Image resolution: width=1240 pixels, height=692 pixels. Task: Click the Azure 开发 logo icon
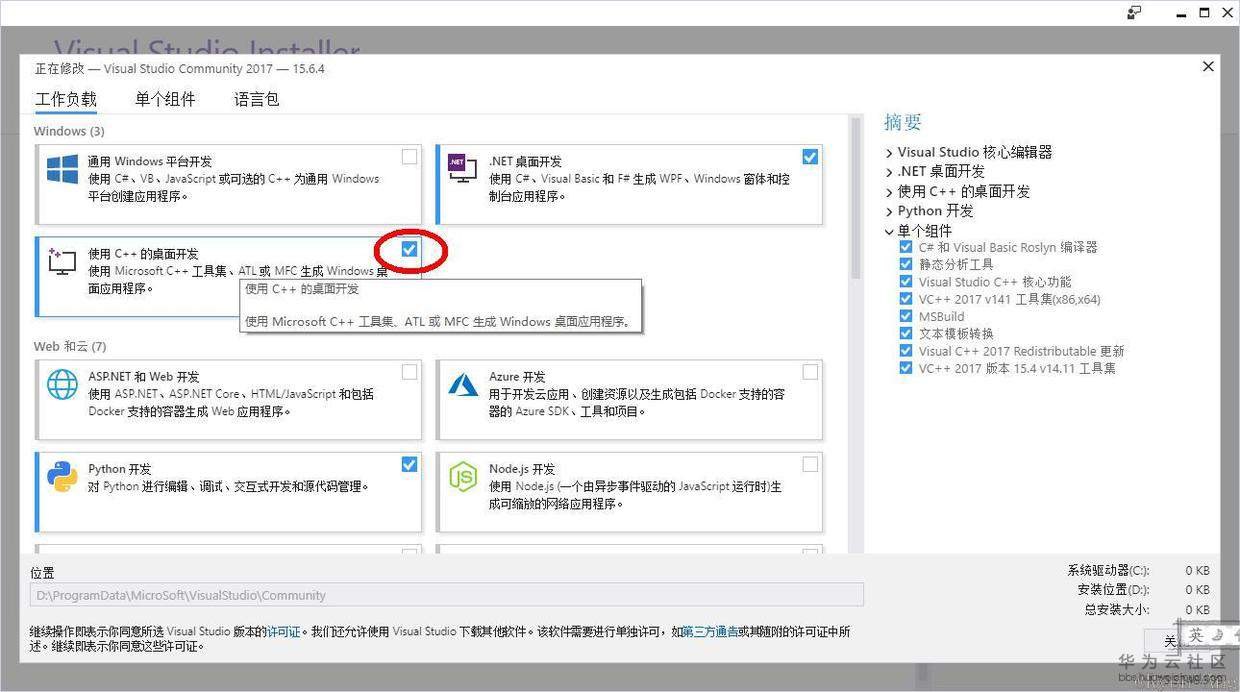coord(462,384)
